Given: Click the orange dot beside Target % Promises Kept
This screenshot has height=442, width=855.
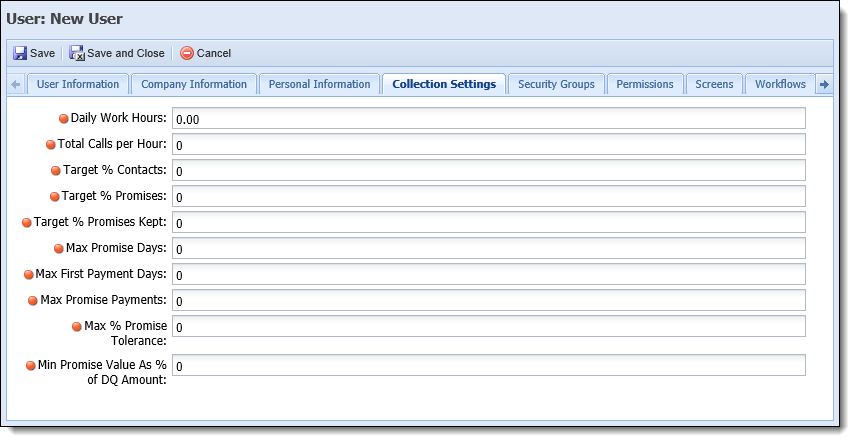Looking at the screenshot, I should 27,223.
